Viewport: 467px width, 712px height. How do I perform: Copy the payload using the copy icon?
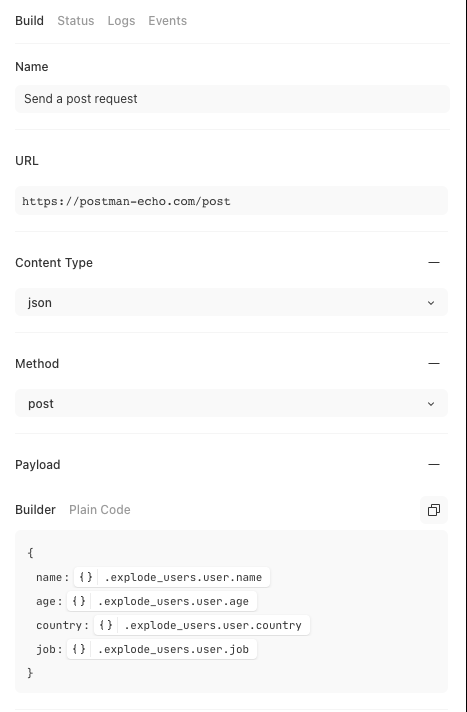tap(434, 510)
